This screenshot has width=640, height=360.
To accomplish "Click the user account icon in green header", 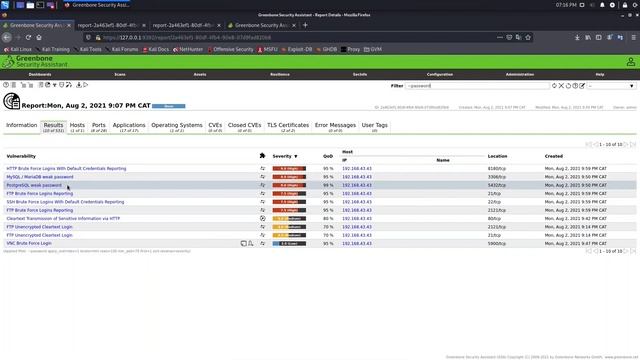I will point(631,62).
